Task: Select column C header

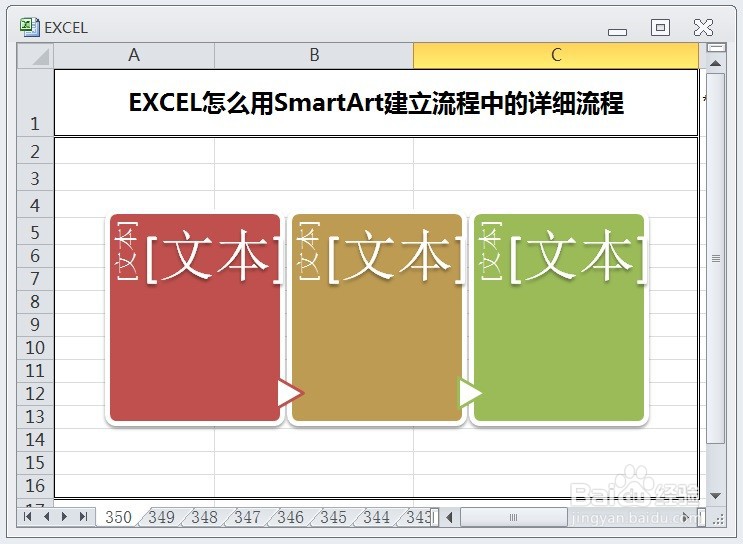Action: [x=556, y=56]
